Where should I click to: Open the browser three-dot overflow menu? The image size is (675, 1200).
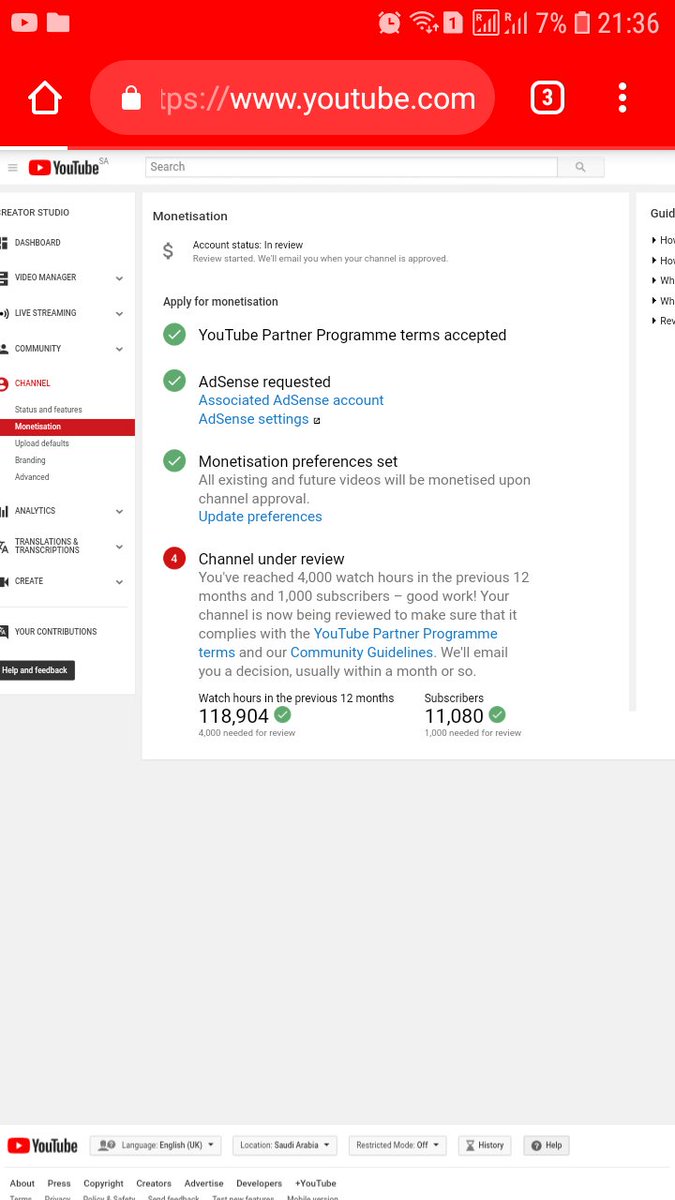point(622,98)
